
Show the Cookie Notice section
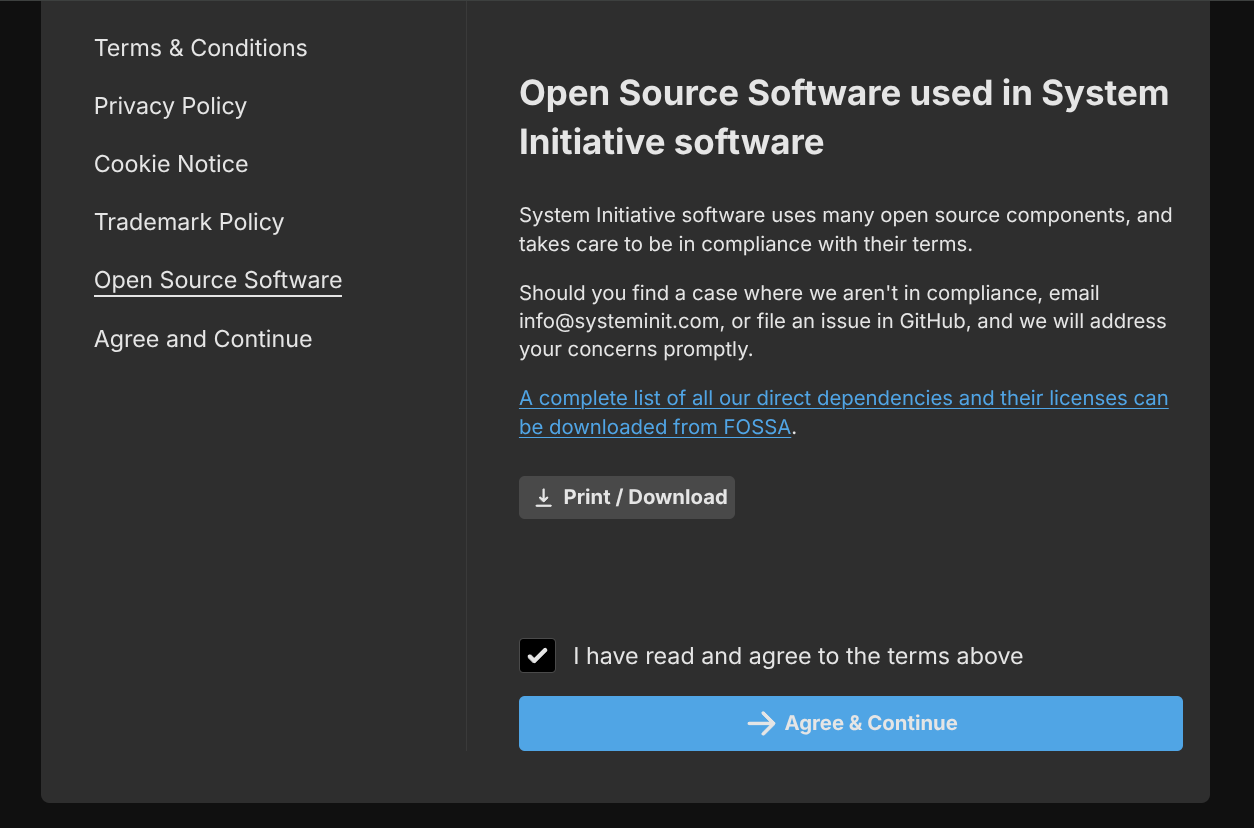[x=171, y=164]
